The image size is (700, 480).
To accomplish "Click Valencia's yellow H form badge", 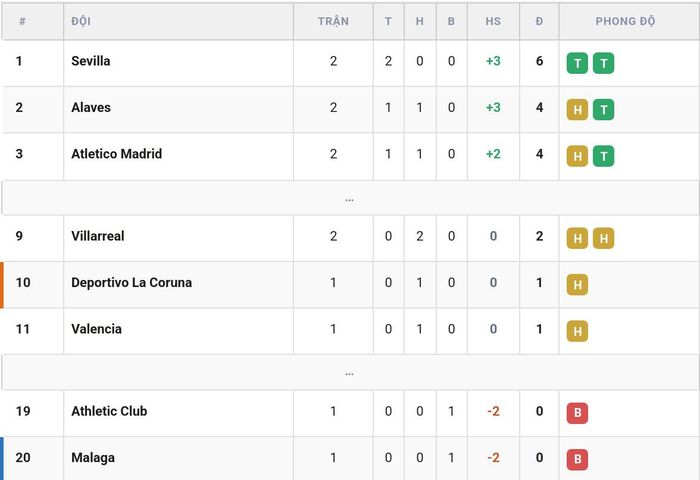I will (x=577, y=331).
